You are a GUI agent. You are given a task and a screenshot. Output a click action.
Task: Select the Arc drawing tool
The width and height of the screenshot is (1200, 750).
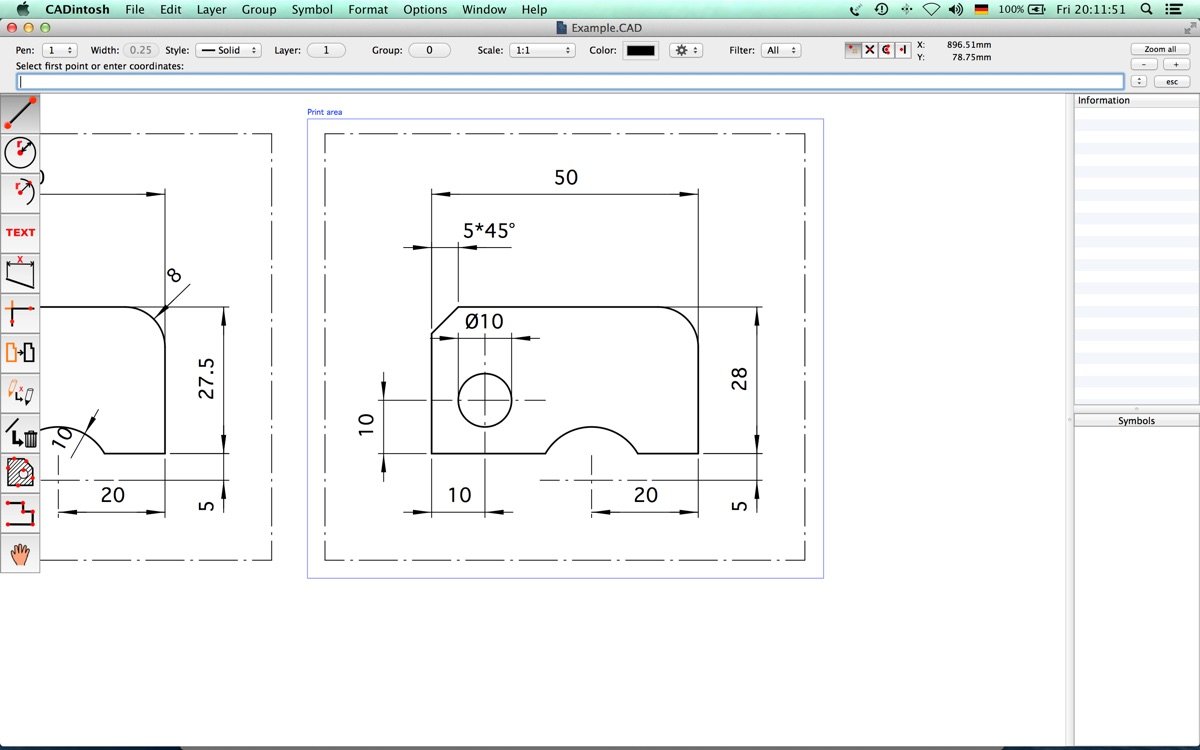(x=20, y=192)
